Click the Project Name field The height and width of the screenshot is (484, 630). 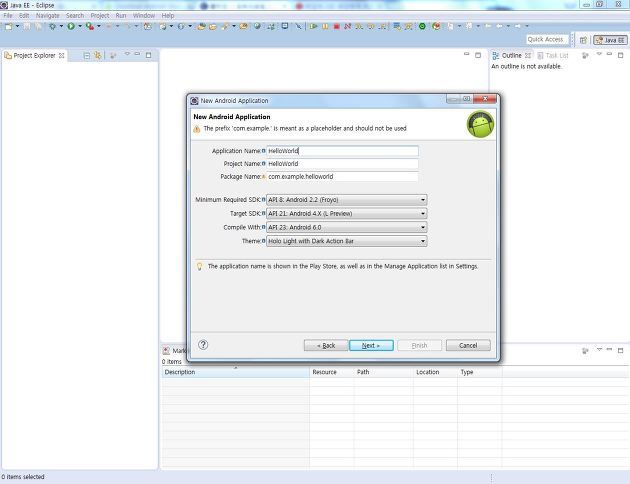(x=342, y=164)
